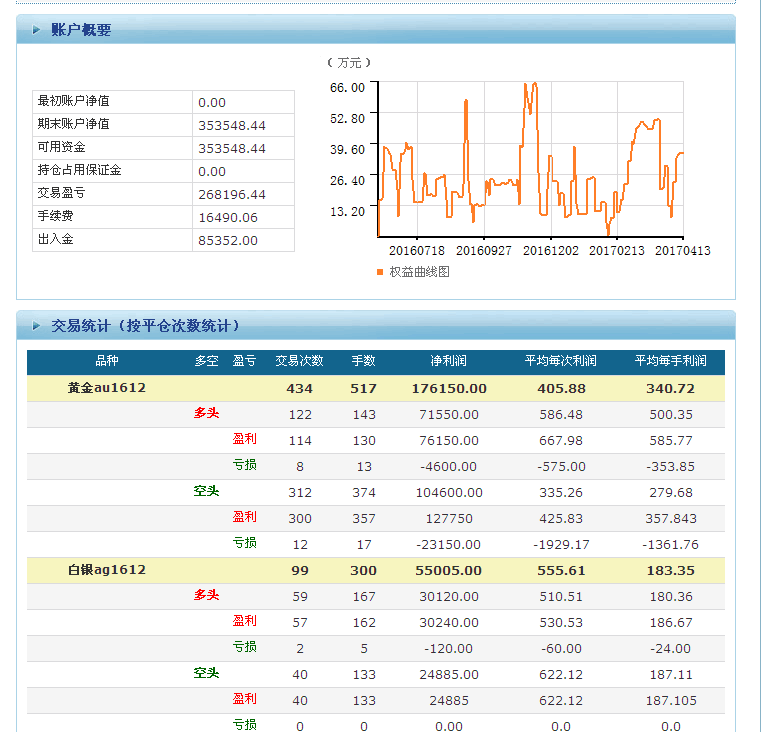Select the 白银ag1612 product row
This screenshot has width=784, height=732.
click(106, 570)
